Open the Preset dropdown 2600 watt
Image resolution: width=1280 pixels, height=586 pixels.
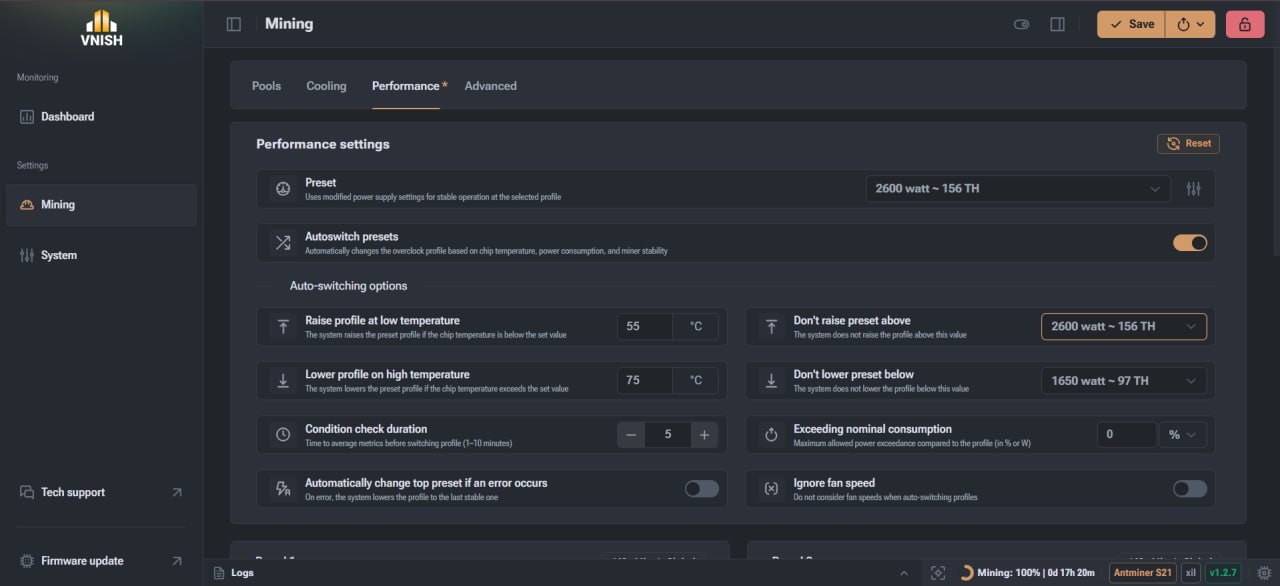point(1017,189)
